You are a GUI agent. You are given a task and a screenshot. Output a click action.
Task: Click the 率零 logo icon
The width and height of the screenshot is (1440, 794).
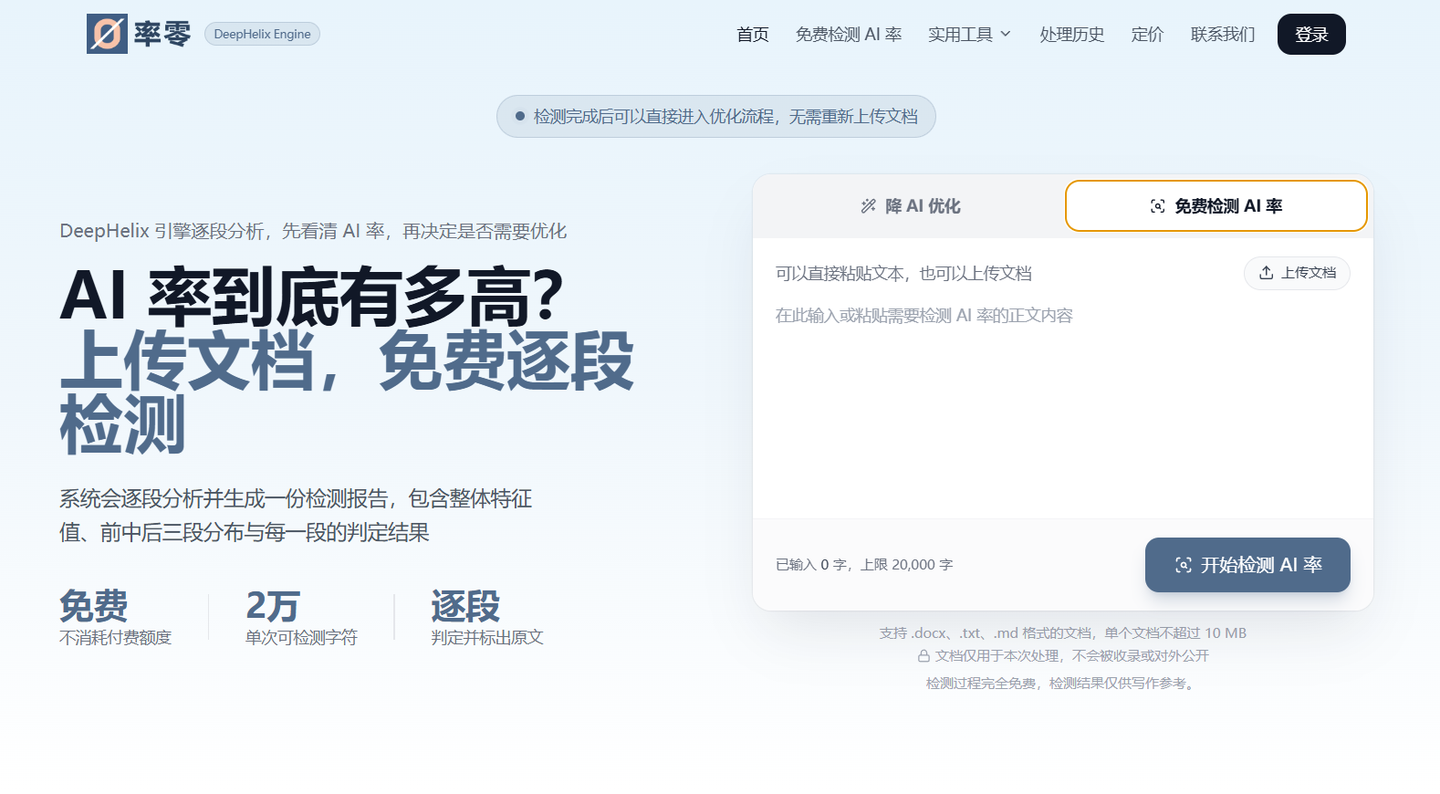pos(107,34)
